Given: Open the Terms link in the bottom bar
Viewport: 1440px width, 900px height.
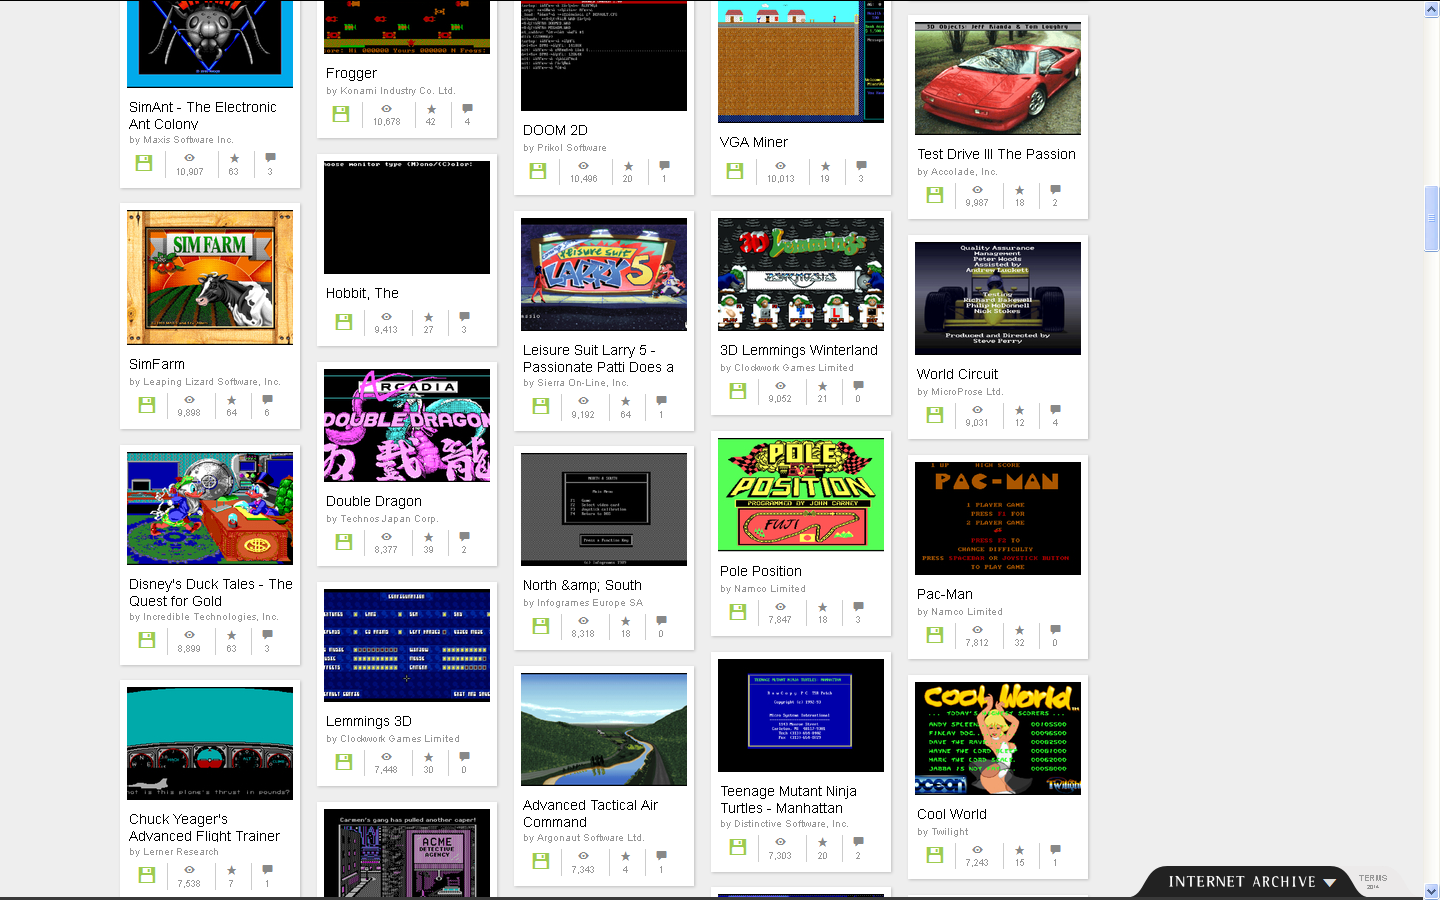Looking at the screenshot, I should coord(1372,879).
